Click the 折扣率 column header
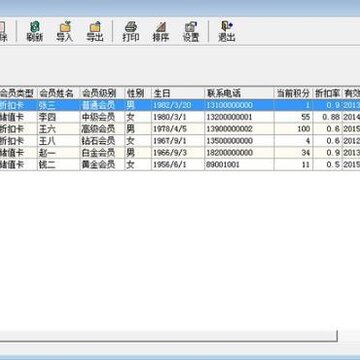This screenshot has height=360, width=360. click(327, 93)
